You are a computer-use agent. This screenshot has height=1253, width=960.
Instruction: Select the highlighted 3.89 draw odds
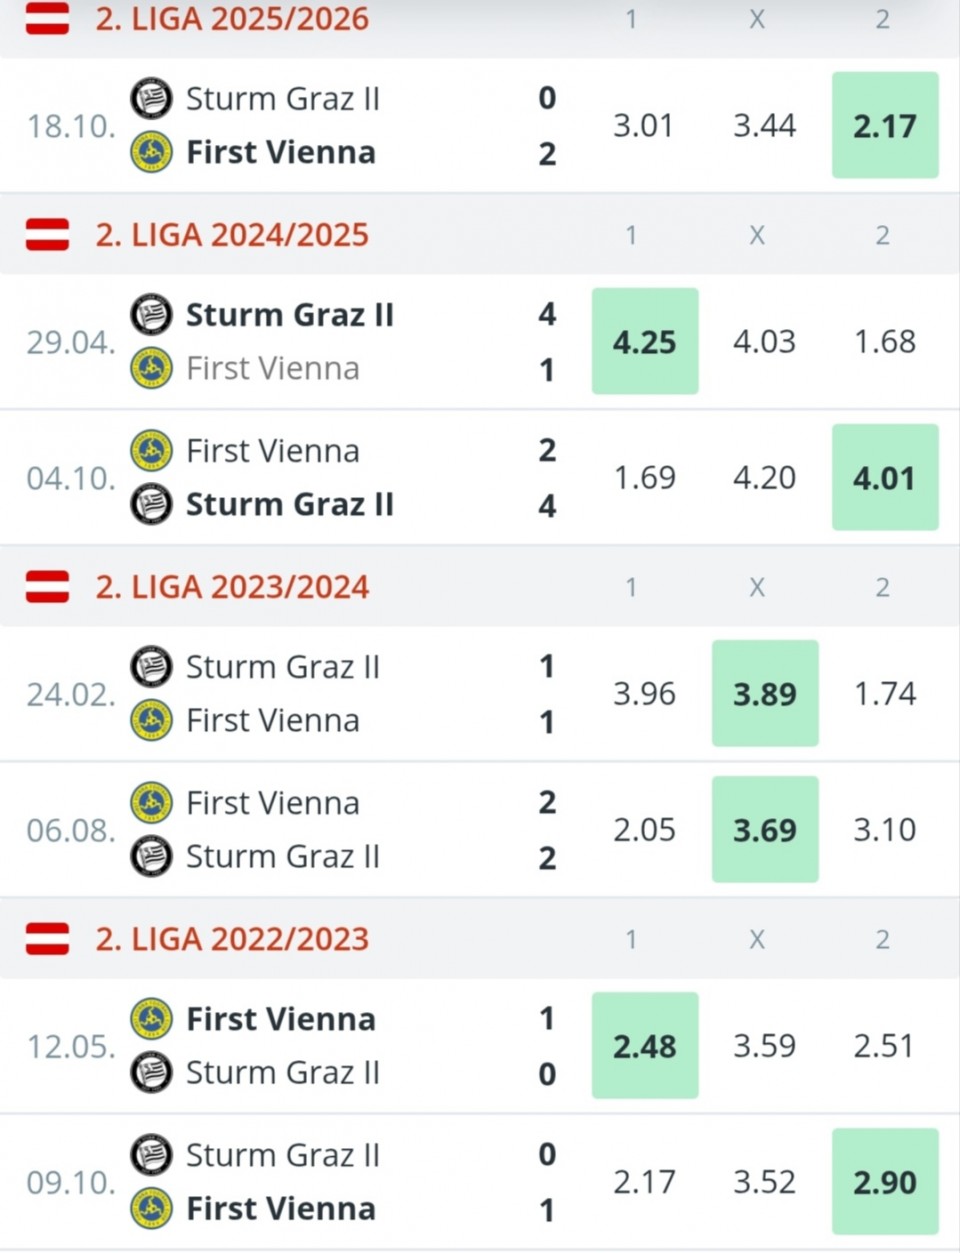765,694
